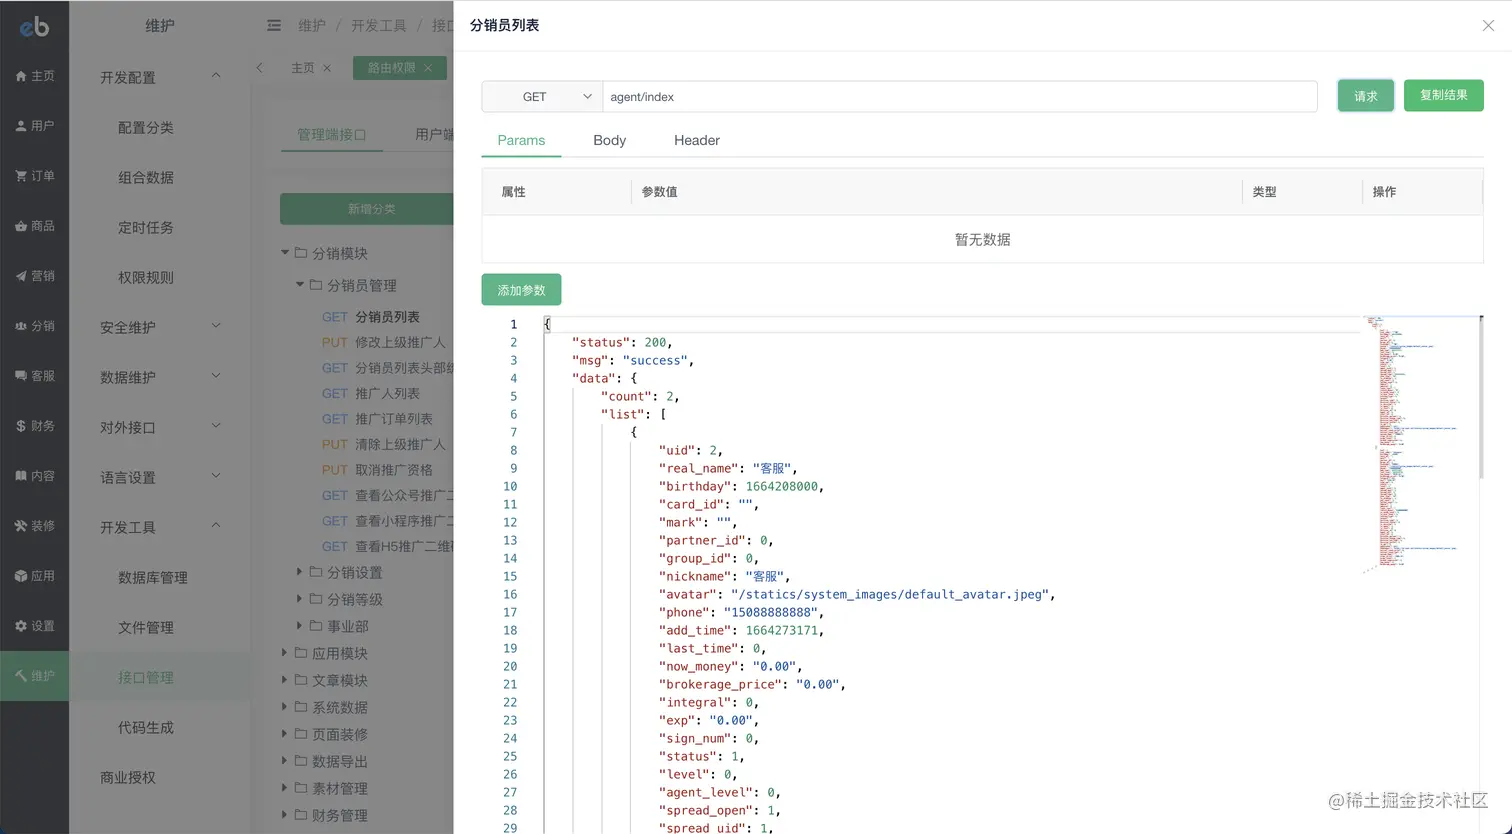This screenshot has height=834, width=1512.
Task: Expand the 文章模块 tree folder
Action: click(x=285, y=680)
